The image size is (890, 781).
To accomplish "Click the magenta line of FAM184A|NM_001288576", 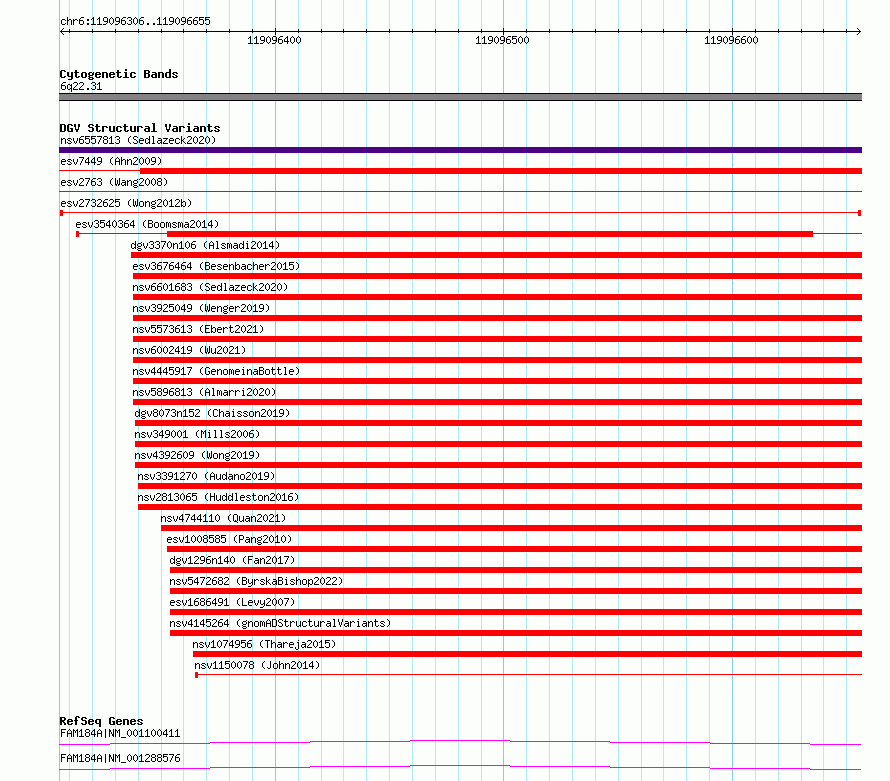I will point(460,768).
